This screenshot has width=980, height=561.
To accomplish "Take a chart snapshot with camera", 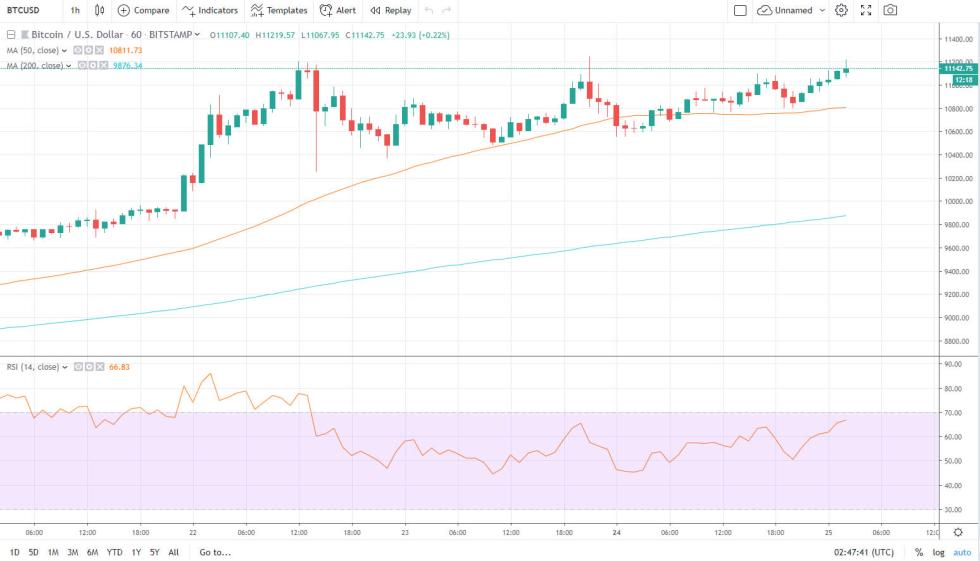I will pyautogui.click(x=890, y=10).
